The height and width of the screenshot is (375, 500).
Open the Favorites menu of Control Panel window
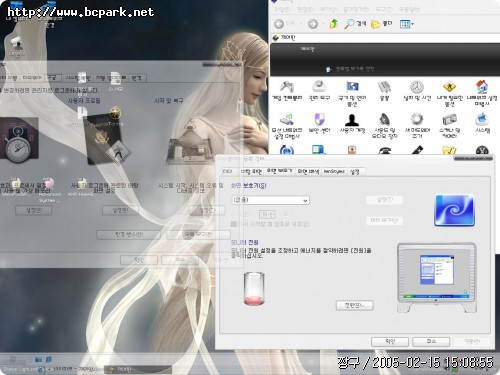[x=356, y=9]
